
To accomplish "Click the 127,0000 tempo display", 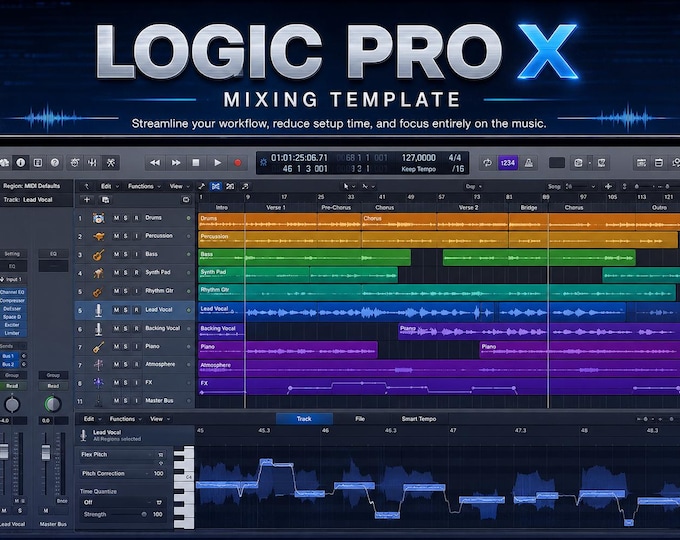I will (x=418, y=158).
